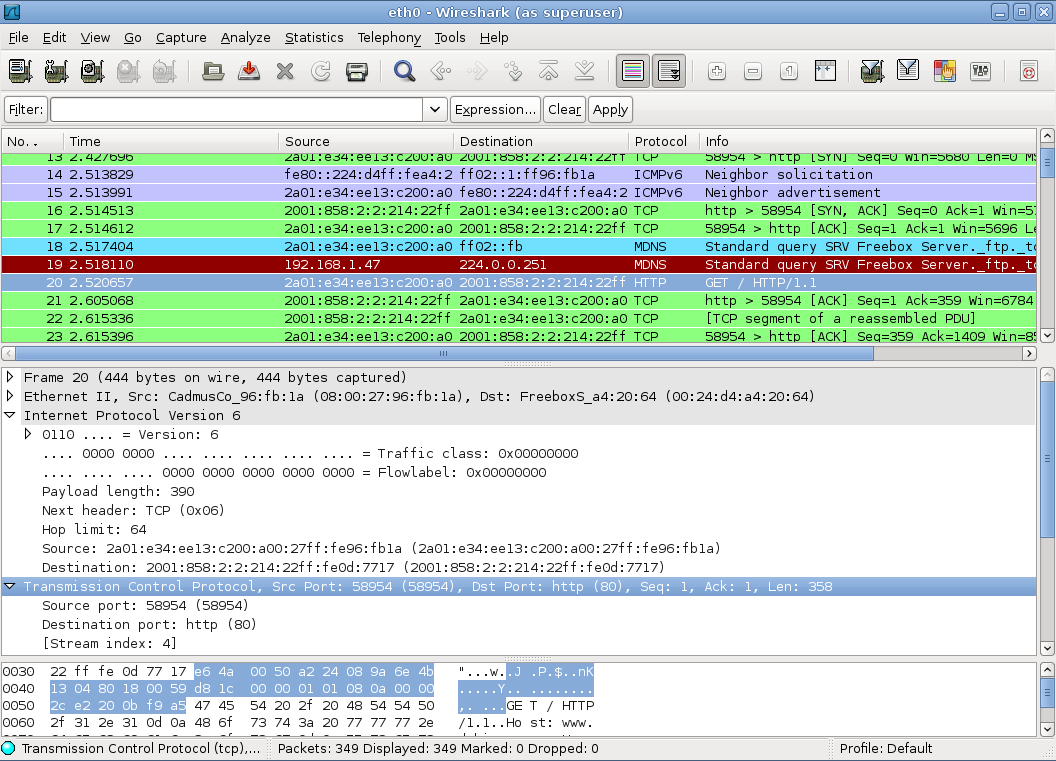Click the Expression... button
The image size is (1056, 761).
pyautogui.click(x=496, y=109)
